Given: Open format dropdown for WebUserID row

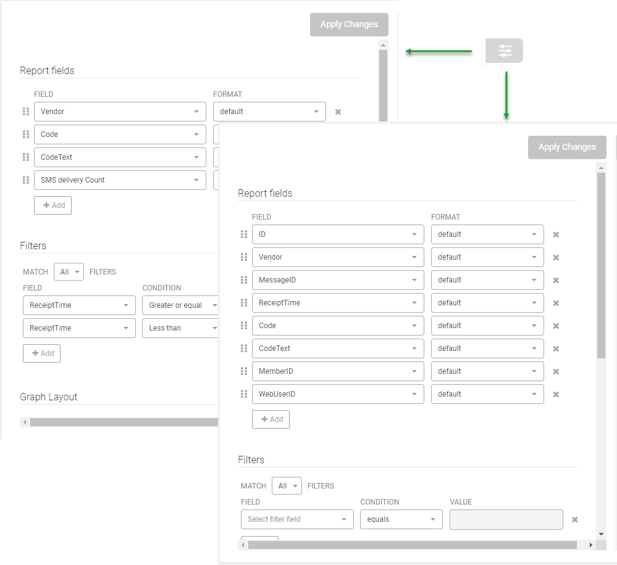Looking at the screenshot, I should (488, 394).
